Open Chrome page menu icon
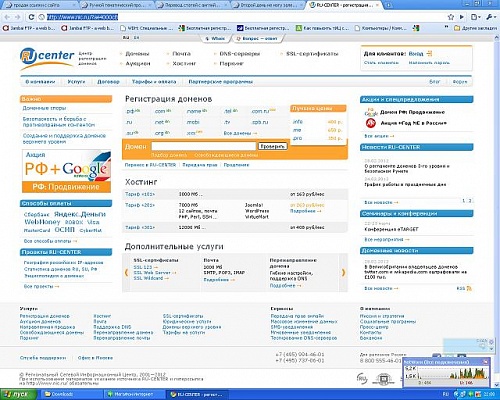Viewport: 500px width, 400px height. 475,17
